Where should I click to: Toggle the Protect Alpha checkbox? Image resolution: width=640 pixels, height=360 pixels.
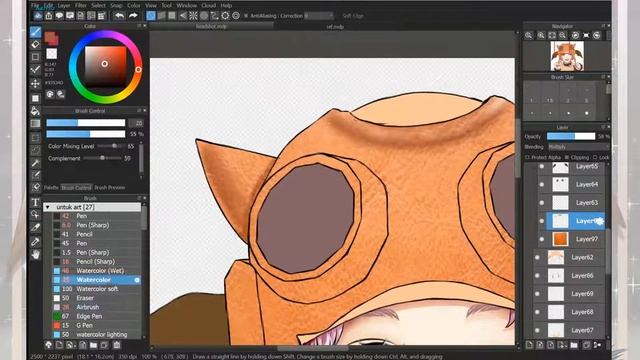(x=527, y=157)
